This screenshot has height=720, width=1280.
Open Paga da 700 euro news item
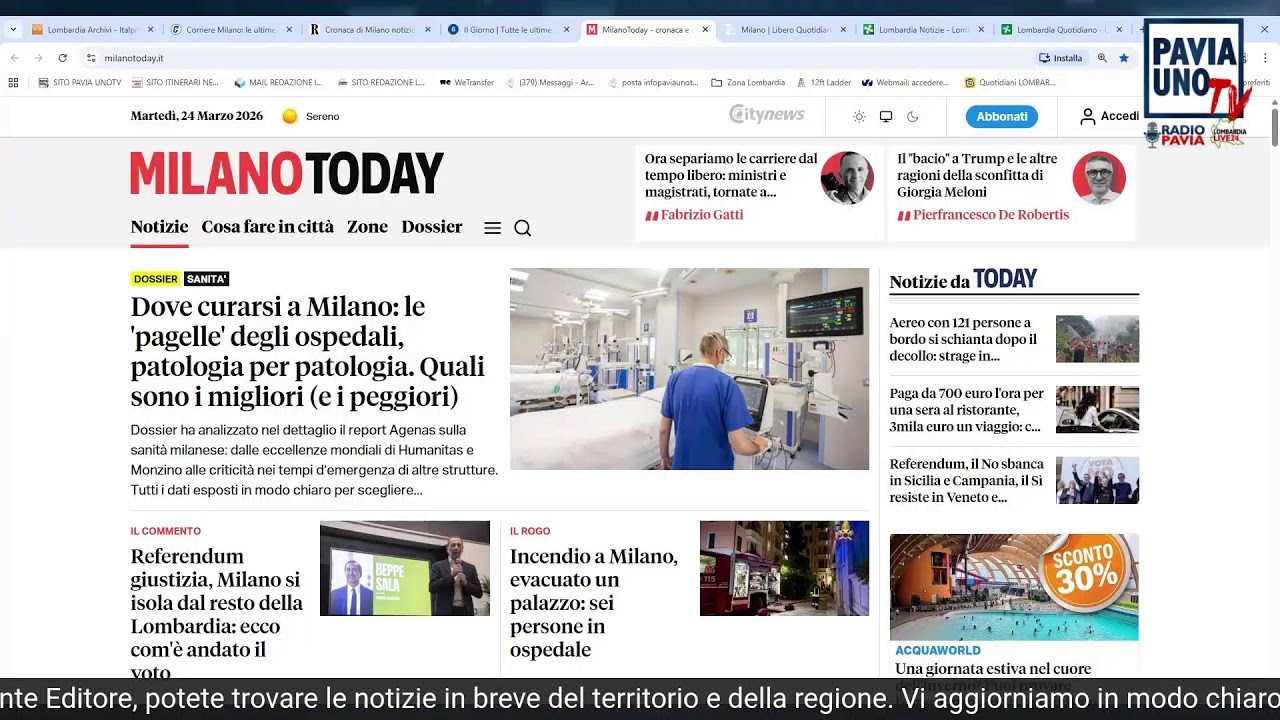[x=967, y=410]
